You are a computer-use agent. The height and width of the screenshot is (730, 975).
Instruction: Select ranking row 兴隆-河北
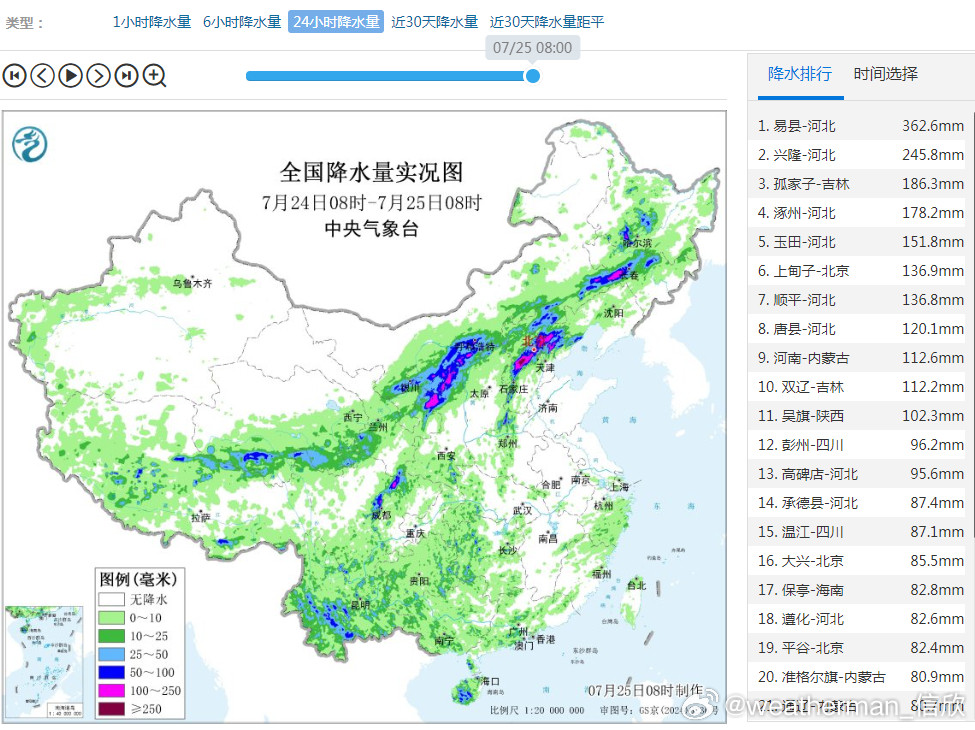pos(858,155)
